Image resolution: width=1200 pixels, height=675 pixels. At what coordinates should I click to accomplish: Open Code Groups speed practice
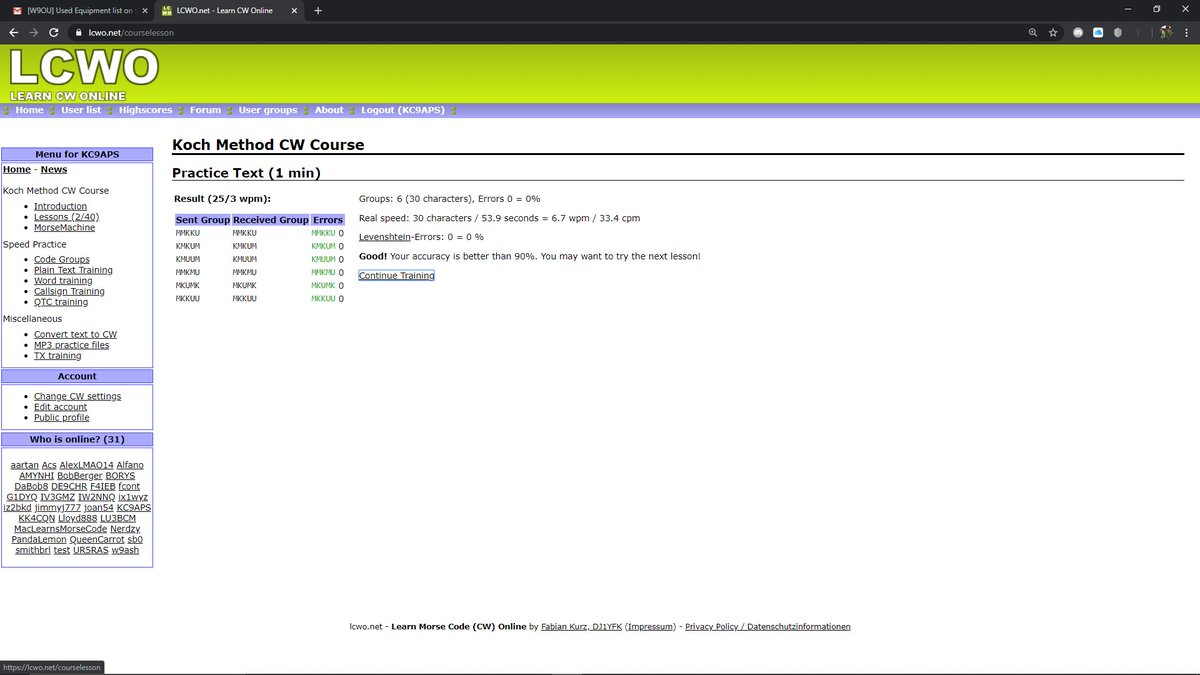62,260
